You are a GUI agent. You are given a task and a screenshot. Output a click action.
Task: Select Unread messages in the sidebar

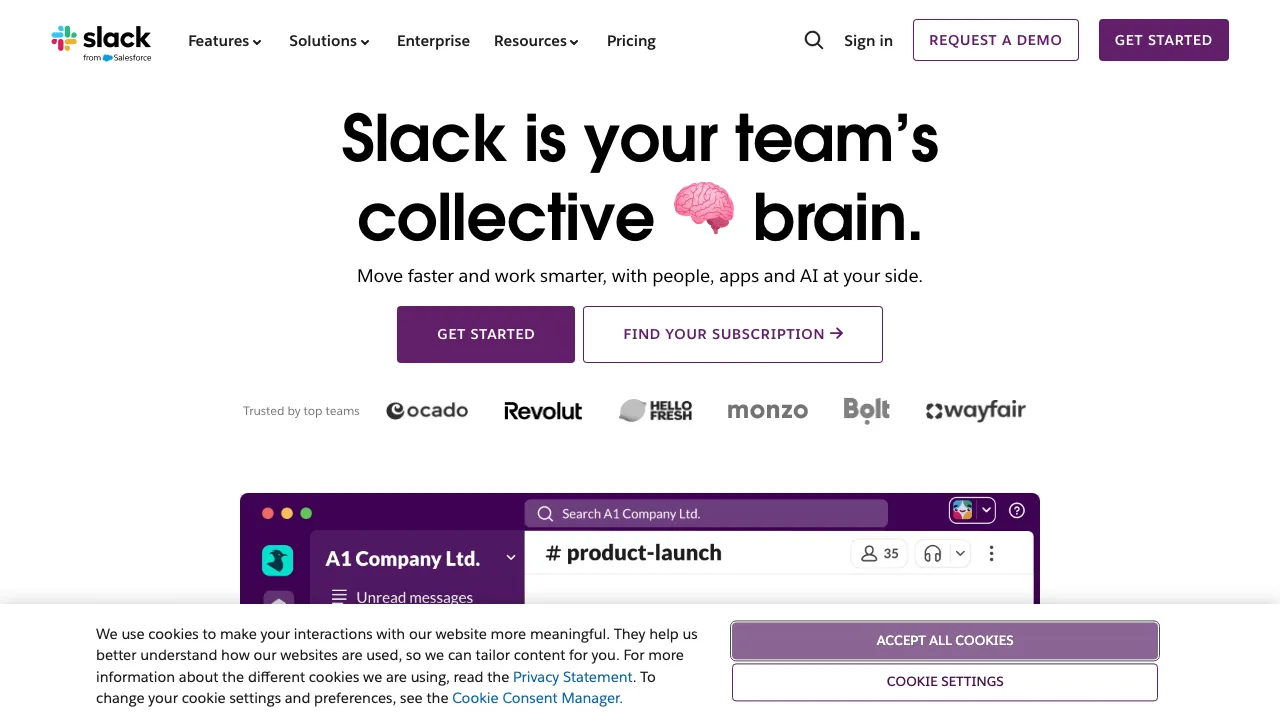(413, 597)
